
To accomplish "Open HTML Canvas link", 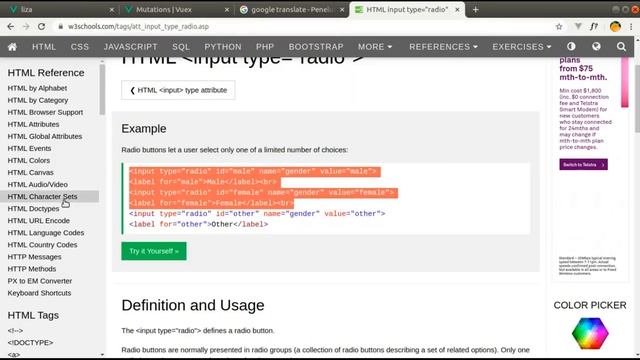I will 30,172.
